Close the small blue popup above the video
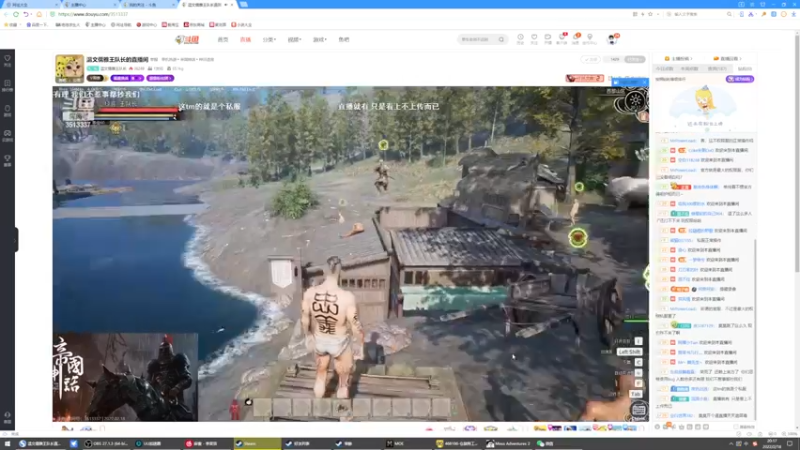Screen dimensions: 800x450 [x=644, y=82]
